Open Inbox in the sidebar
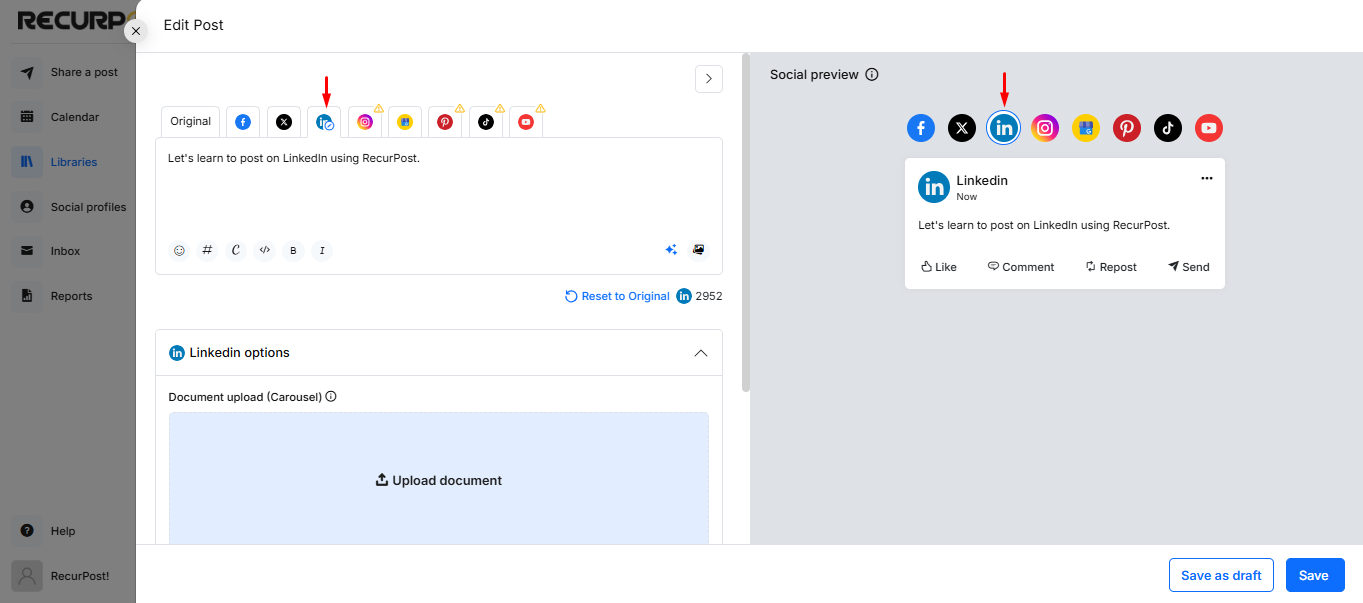The width and height of the screenshot is (1363, 603). coord(69,251)
